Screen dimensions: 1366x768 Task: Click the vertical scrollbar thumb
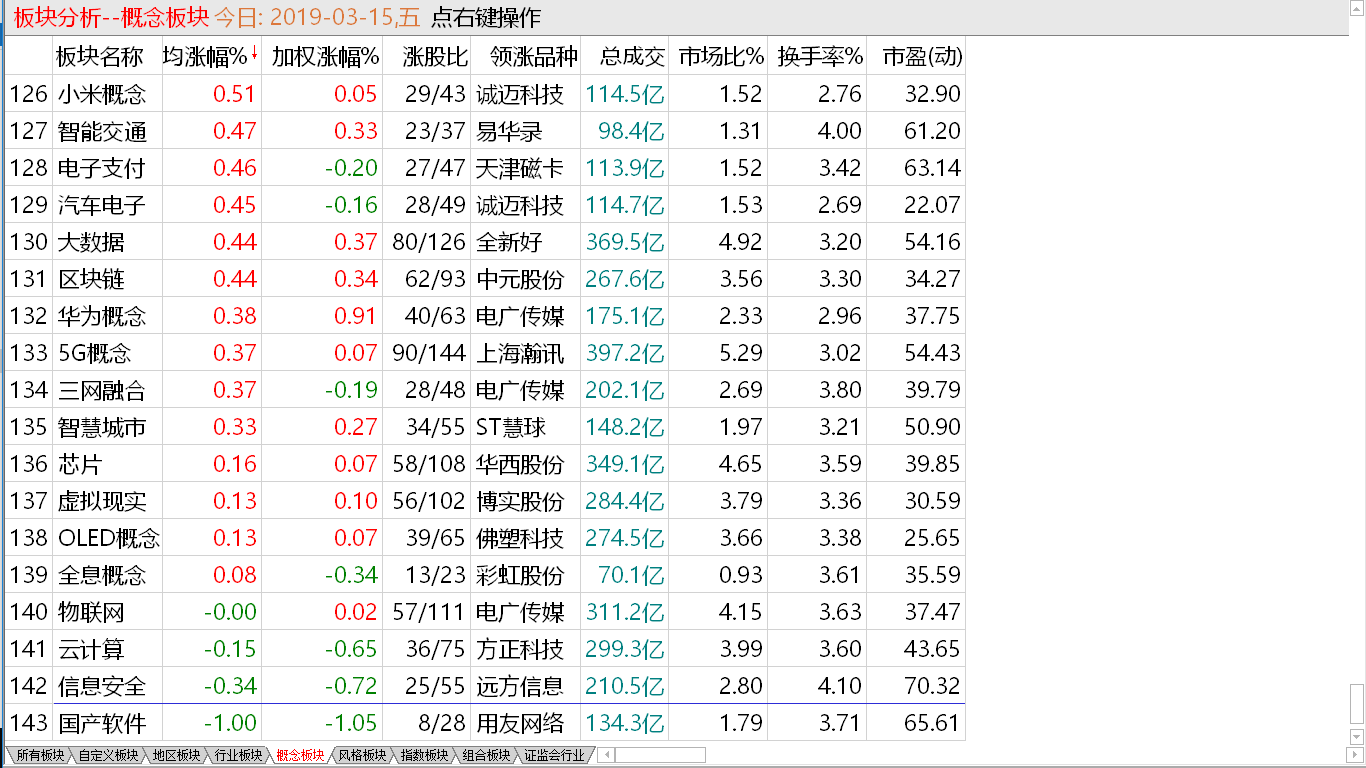pyautogui.click(x=1357, y=703)
